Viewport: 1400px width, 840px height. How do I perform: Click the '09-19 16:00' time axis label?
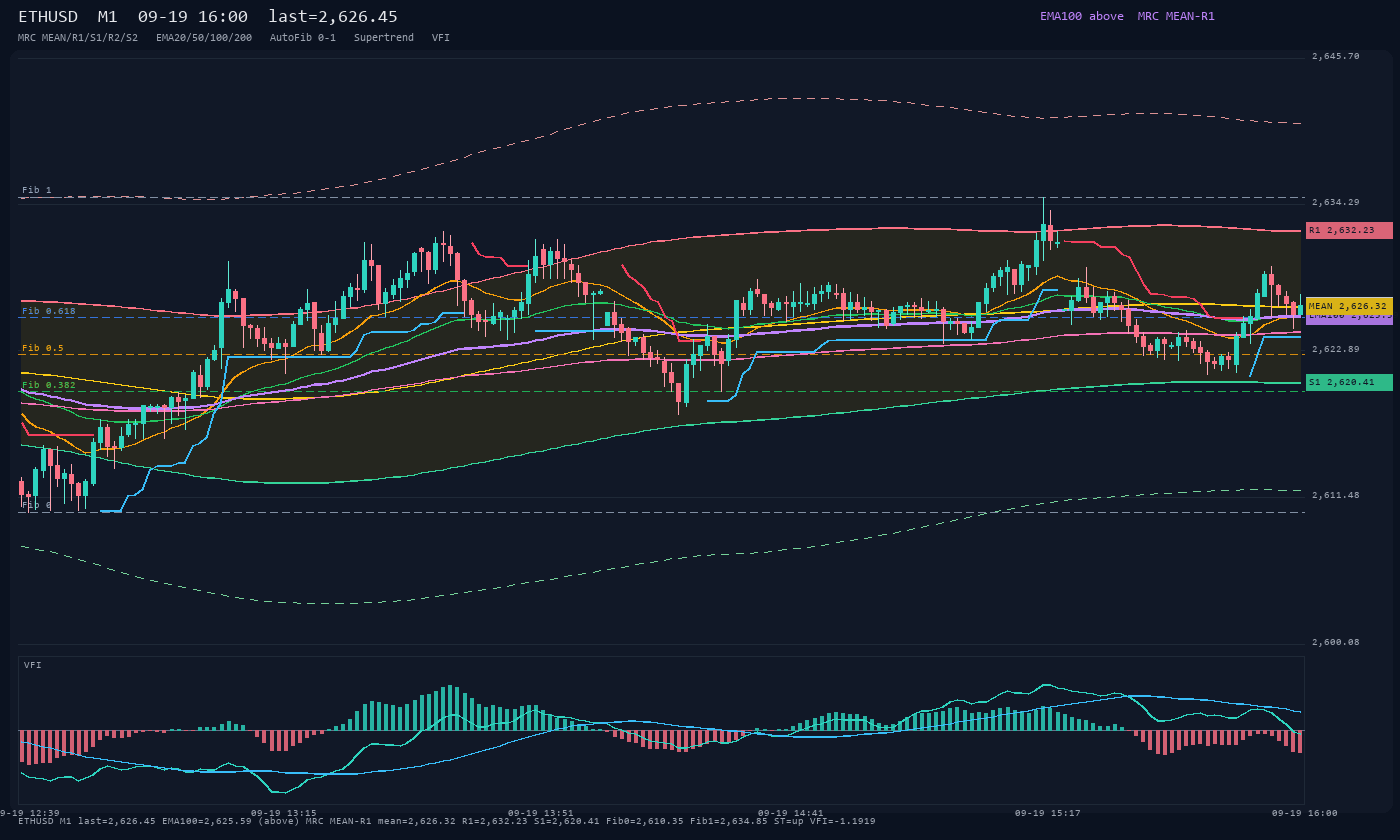point(1304,813)
